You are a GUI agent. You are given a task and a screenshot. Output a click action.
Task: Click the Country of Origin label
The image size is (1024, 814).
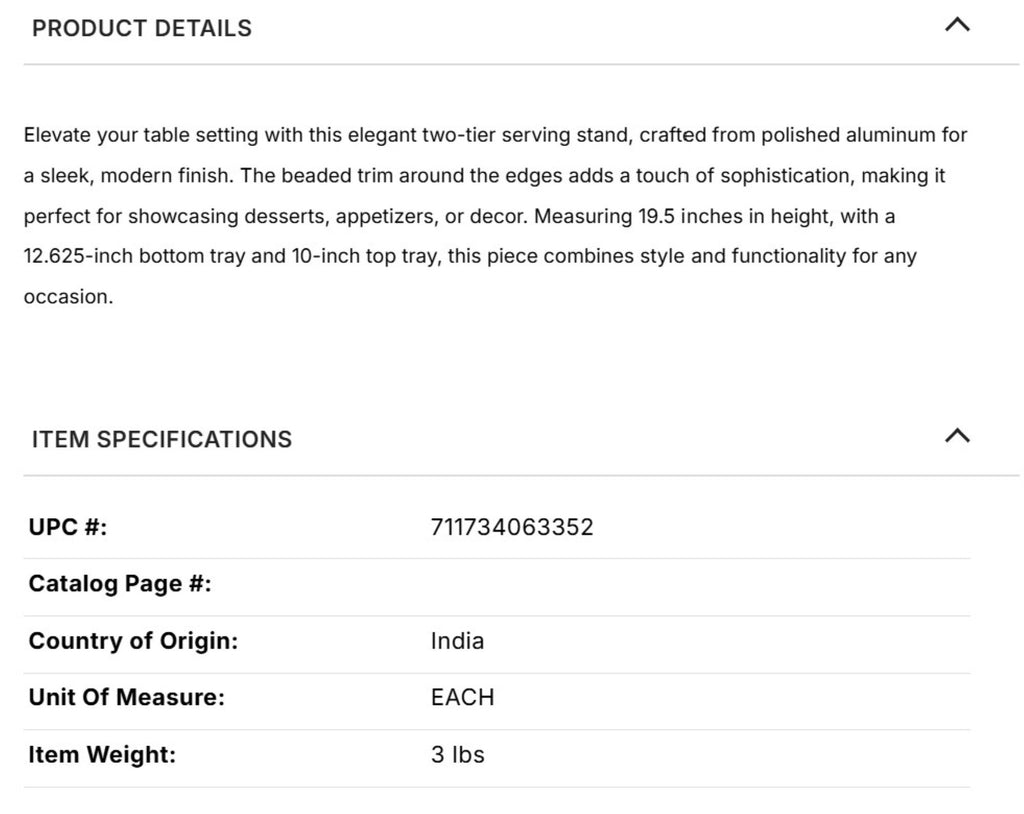[x=133, y=641]
